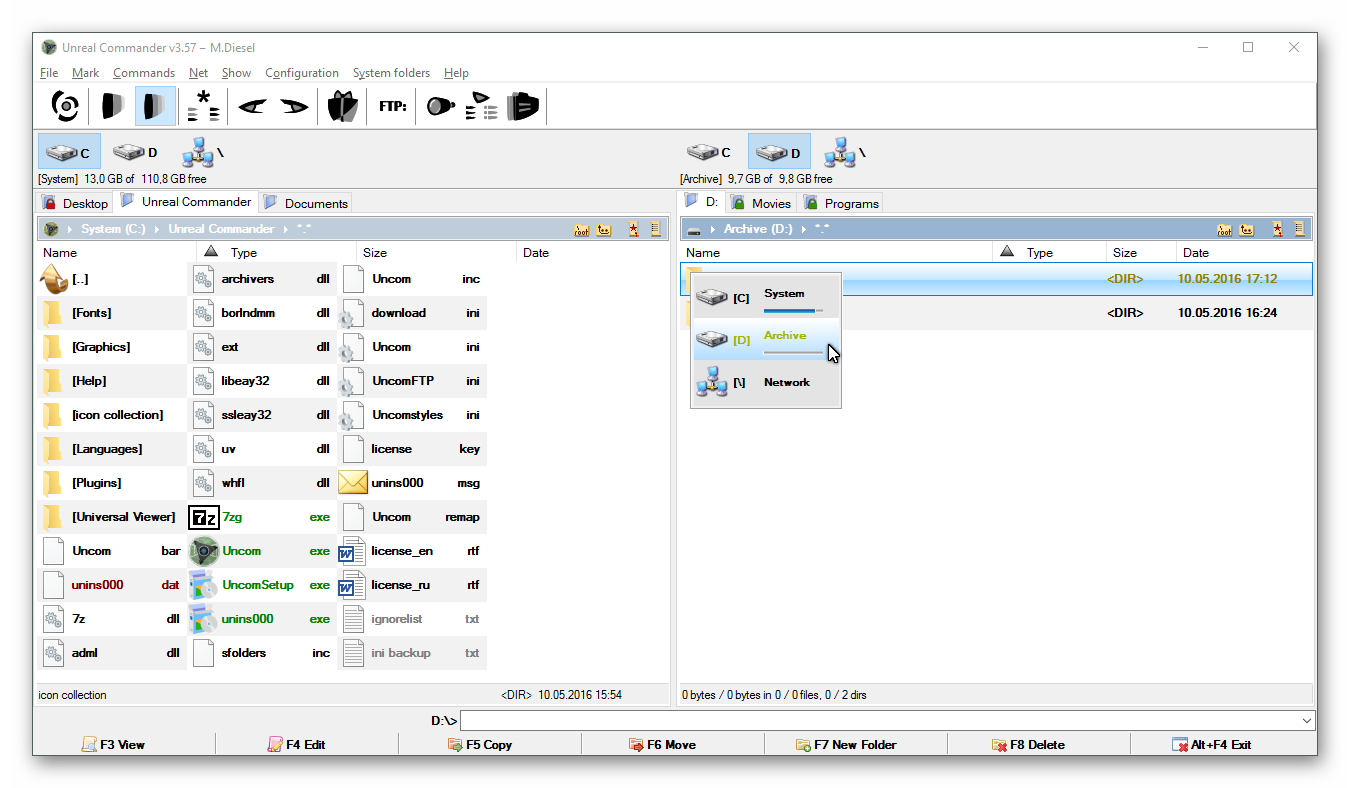The width and height of the screenshot is (1350, 788).
Task: Expand the command line history dropdown arrow
Action: [1307, 721]
